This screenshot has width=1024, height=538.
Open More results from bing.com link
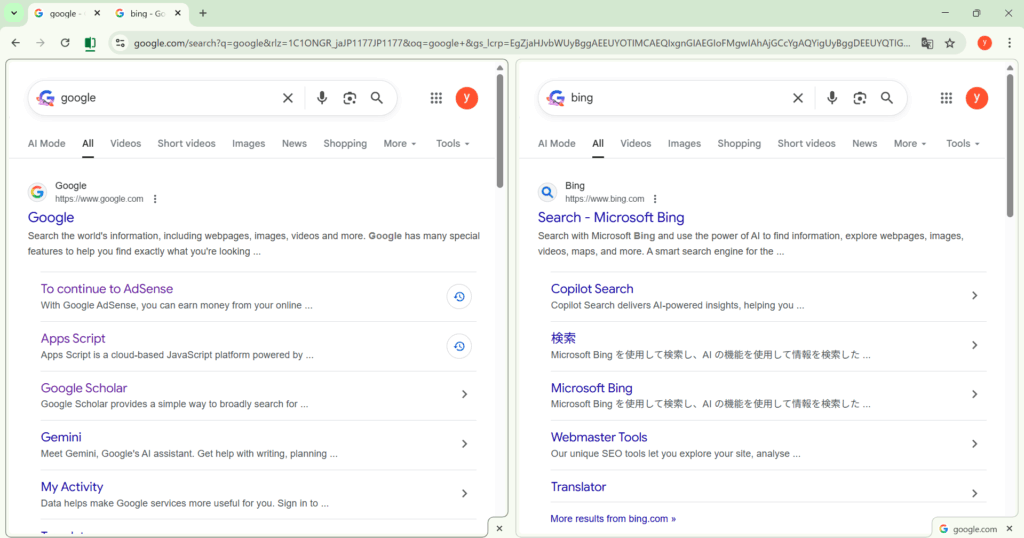(x=613, y=518)
